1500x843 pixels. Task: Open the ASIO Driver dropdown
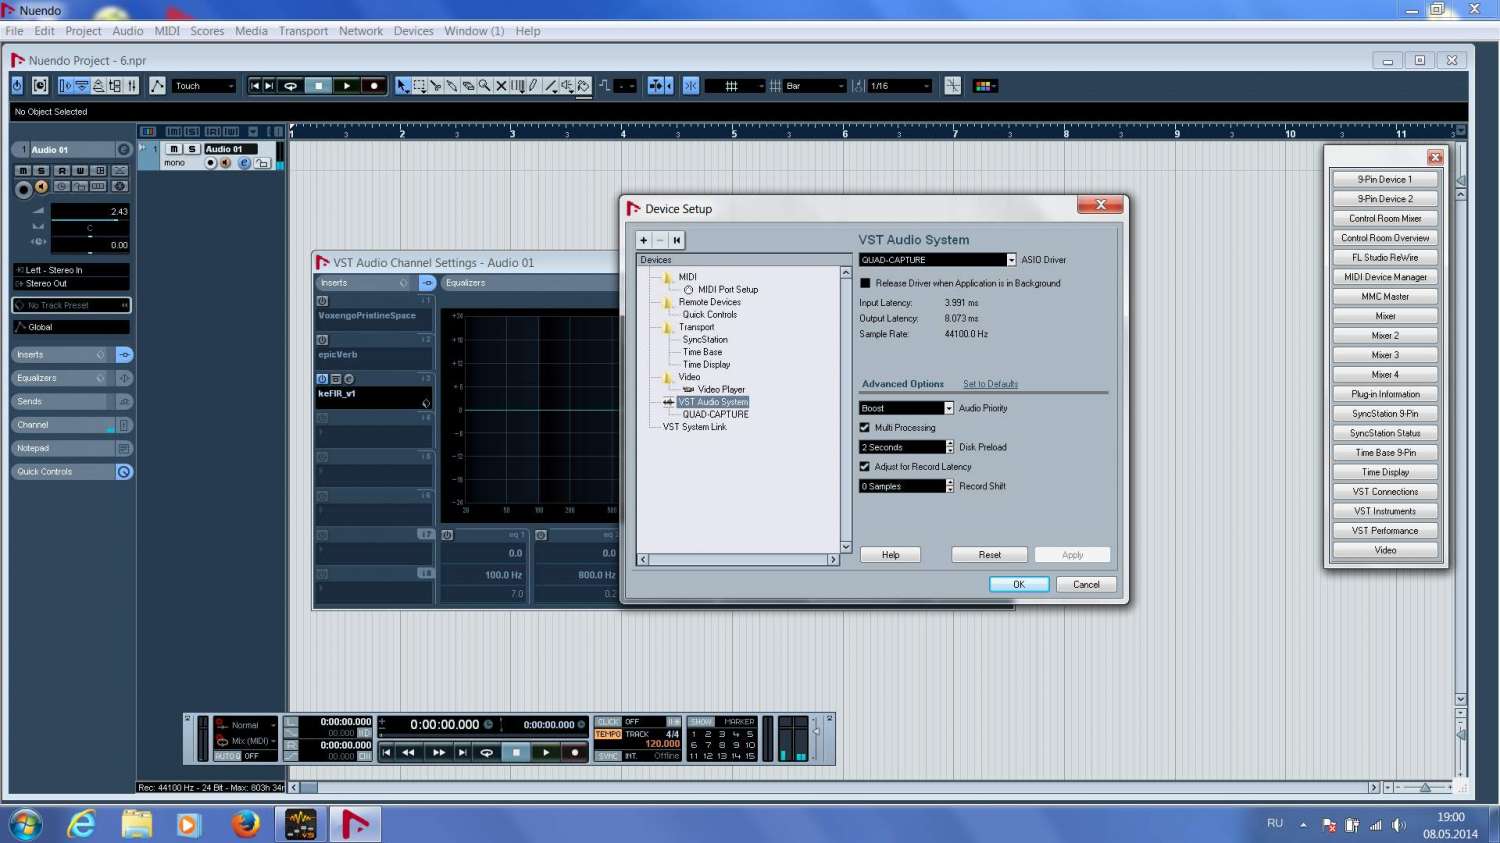1011,260
